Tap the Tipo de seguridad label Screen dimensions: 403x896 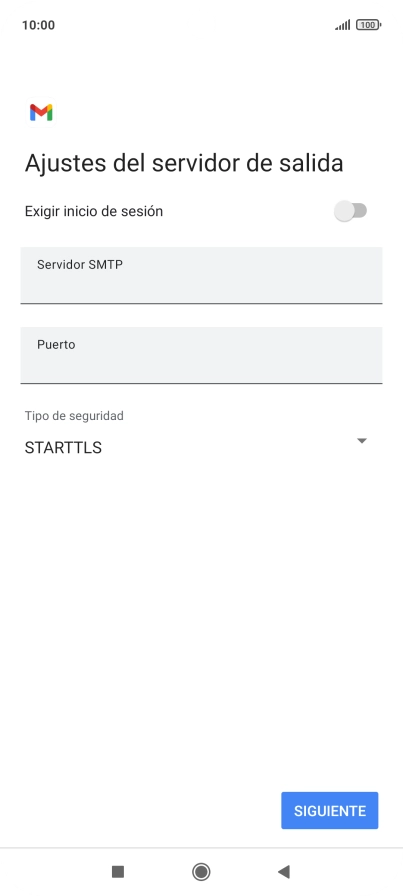pyautogui.click(x=74, y=416)
